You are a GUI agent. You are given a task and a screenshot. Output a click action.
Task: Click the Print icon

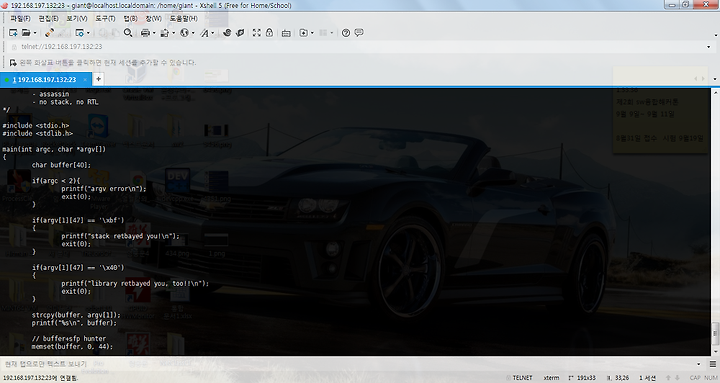tap(146, 33)
